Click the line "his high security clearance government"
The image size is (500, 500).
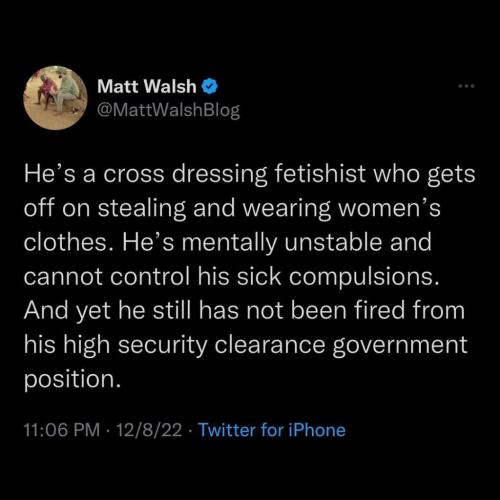(246, 345)
